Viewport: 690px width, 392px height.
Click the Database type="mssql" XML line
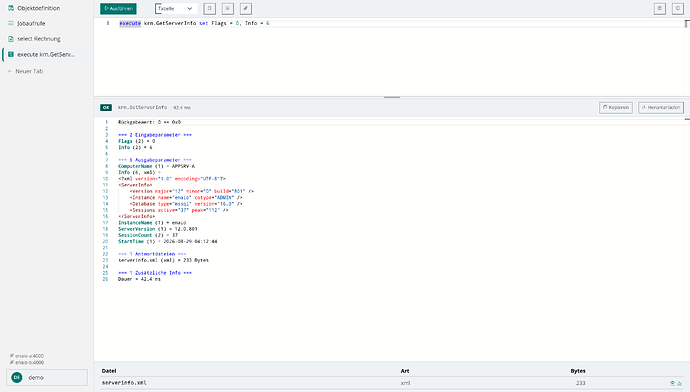pyautogui.click(x=186, y=204)
